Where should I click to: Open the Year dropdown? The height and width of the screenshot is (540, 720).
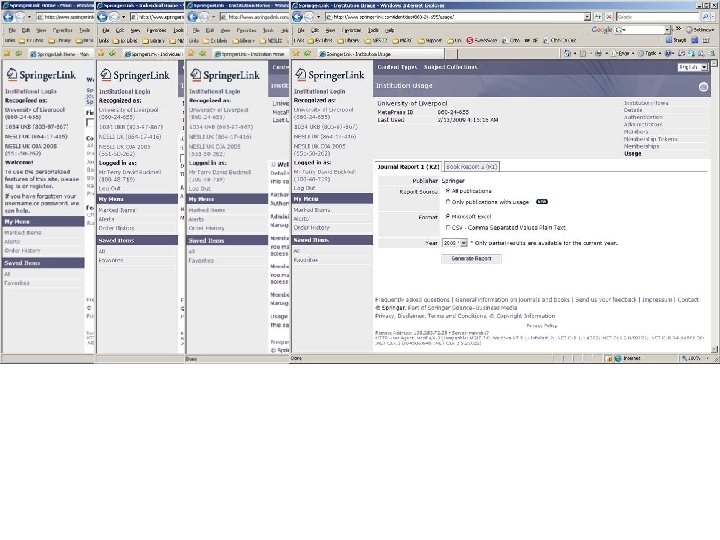(x=455, y=243)
